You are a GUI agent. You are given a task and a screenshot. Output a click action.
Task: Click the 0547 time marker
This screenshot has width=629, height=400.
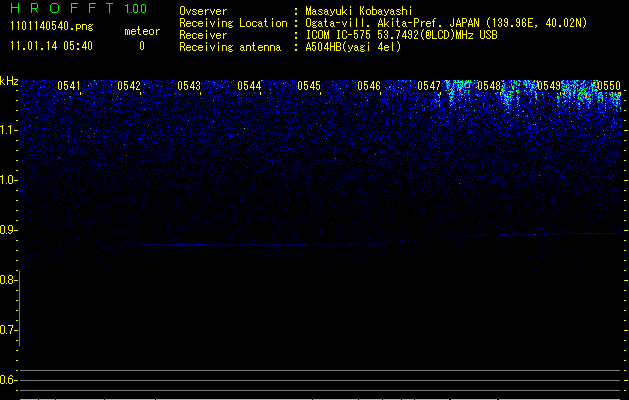[429, 86]
